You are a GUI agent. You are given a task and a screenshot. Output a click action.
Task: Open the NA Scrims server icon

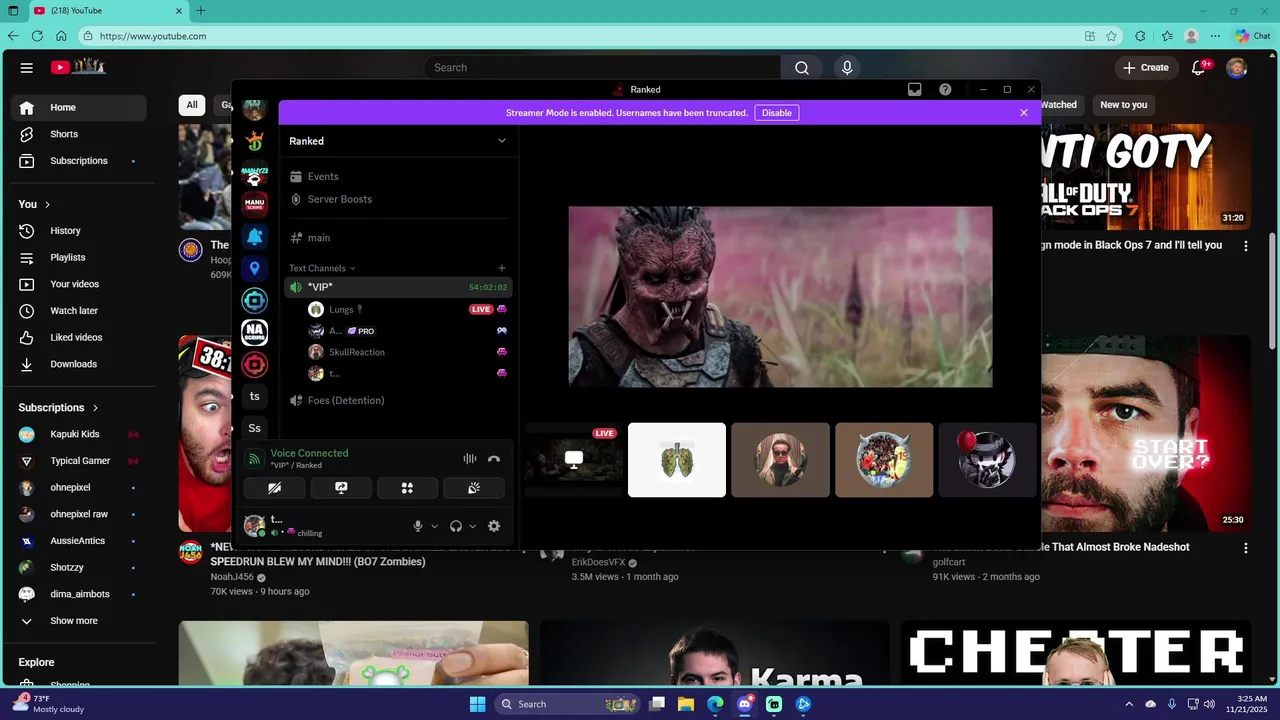pos(255,332)
